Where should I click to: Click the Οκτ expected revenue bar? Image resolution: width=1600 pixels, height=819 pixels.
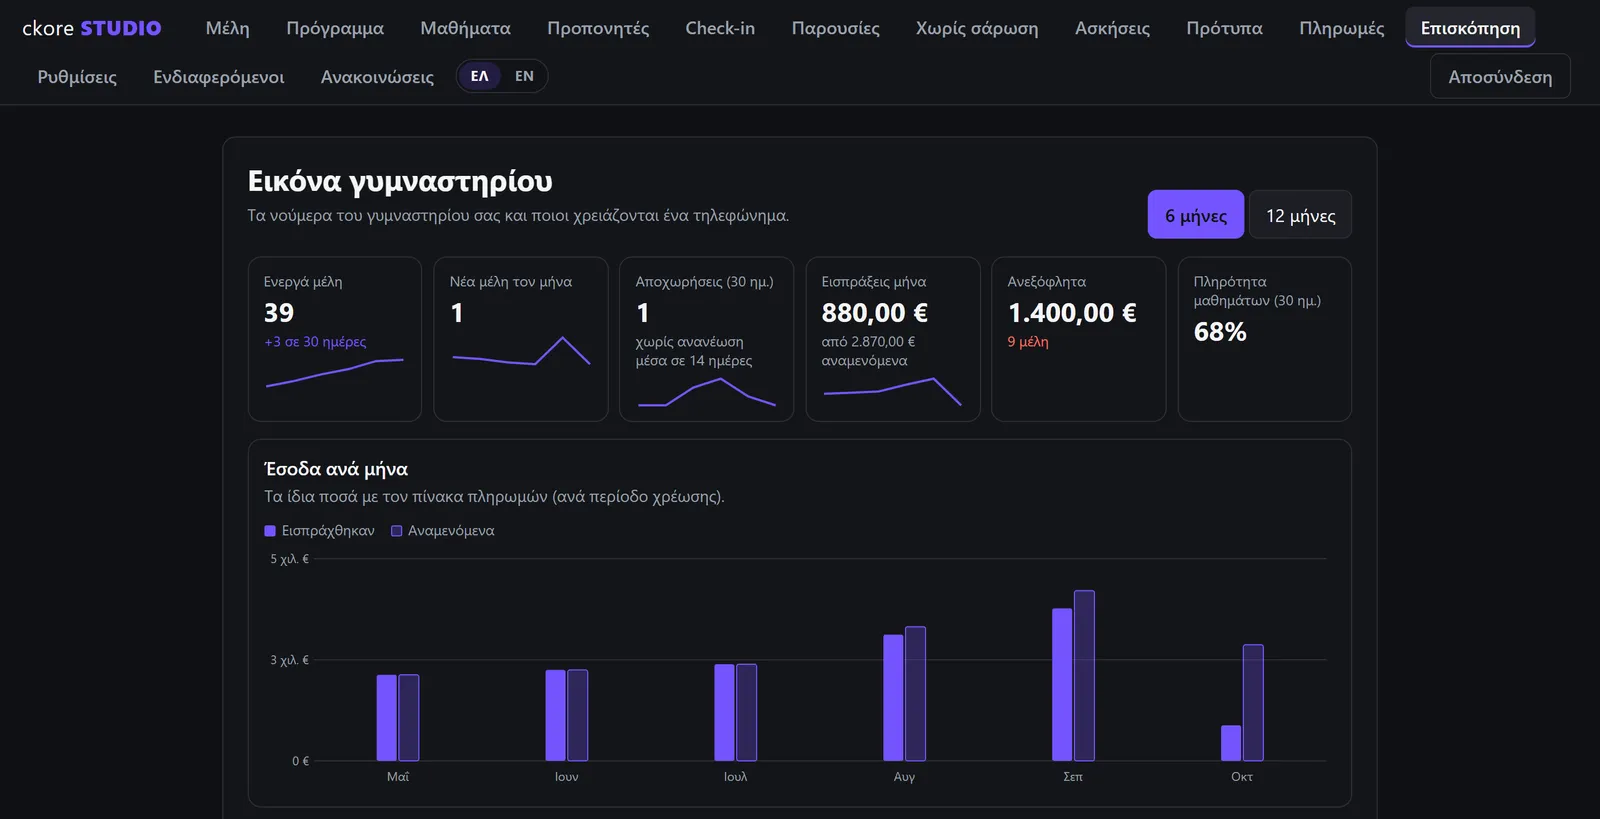click(1253, 703)
